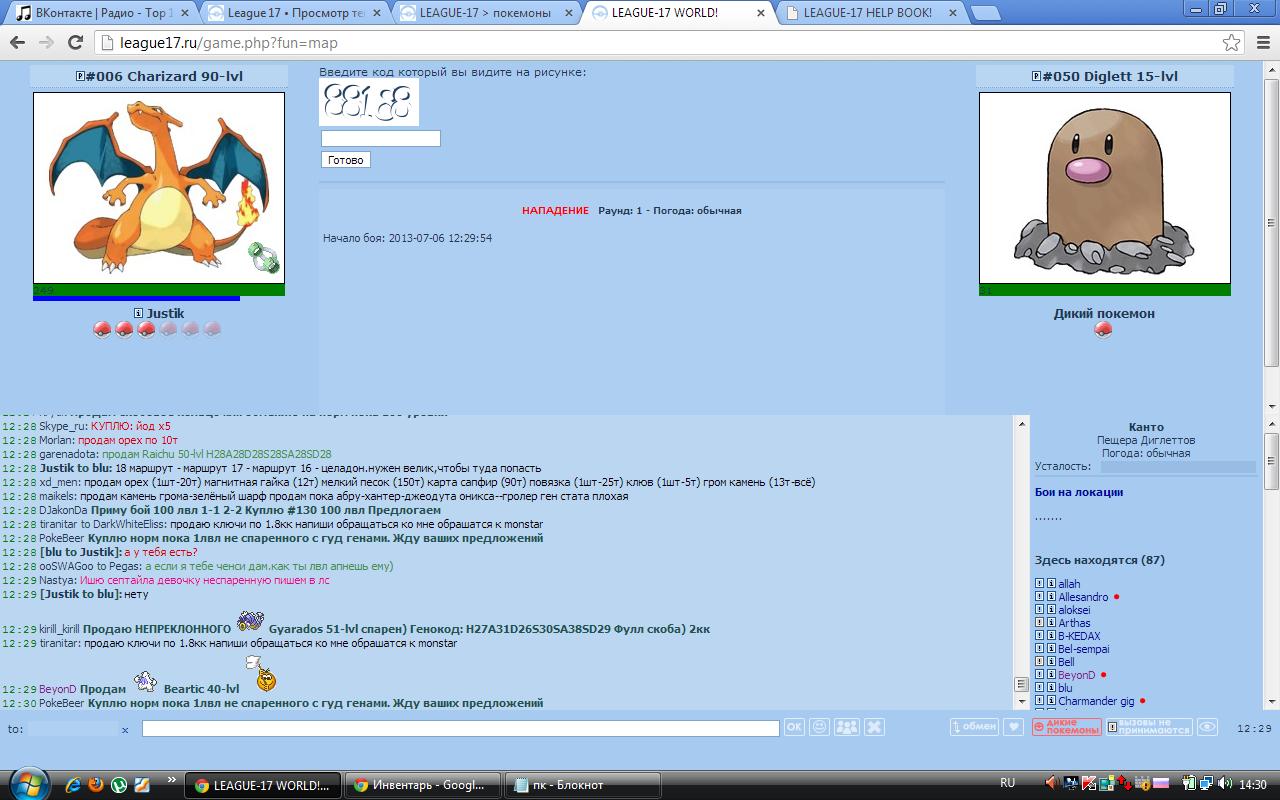Screen dimensions: 1280x800
Task: Open BeyonD's name in location list
Action: click(1077, 675)
